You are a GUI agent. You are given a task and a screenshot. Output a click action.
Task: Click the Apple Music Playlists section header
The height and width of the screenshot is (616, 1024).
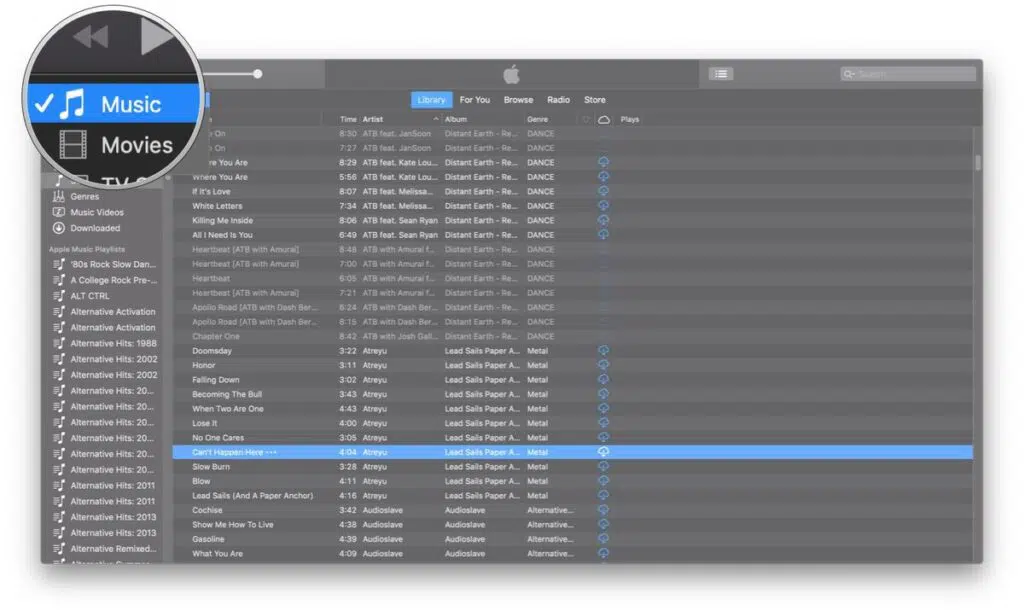click(x=87, y=249)
